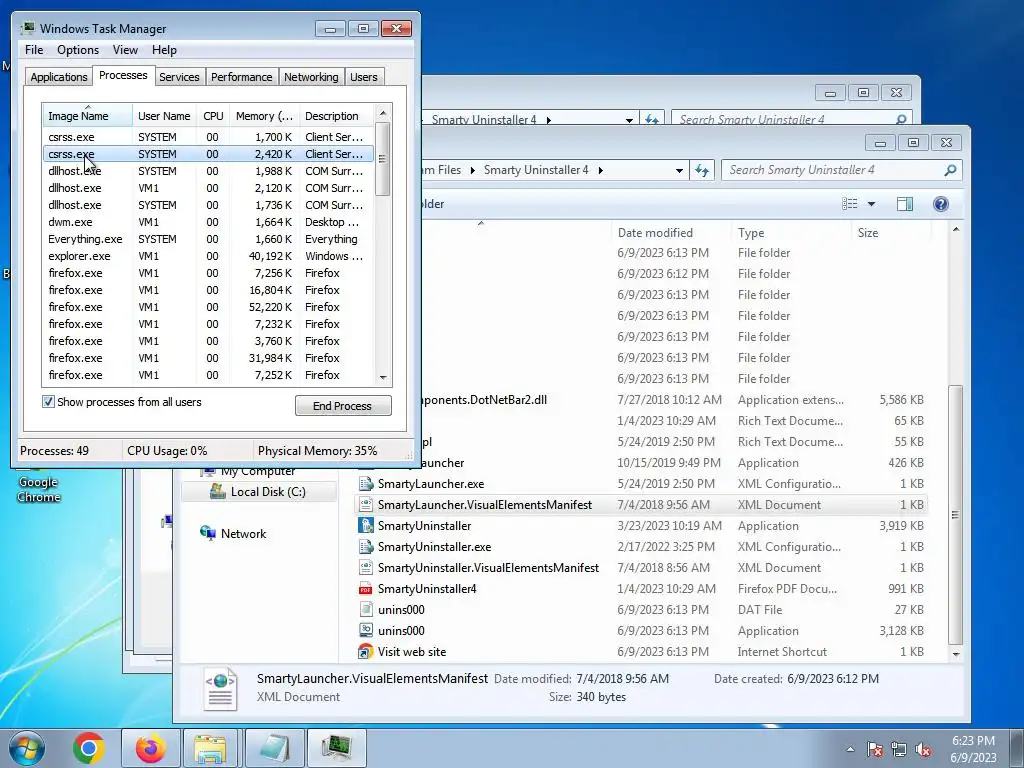Sort processes by Memory column
This screenshot has height=768, width=1024.
tap(264, 116)
